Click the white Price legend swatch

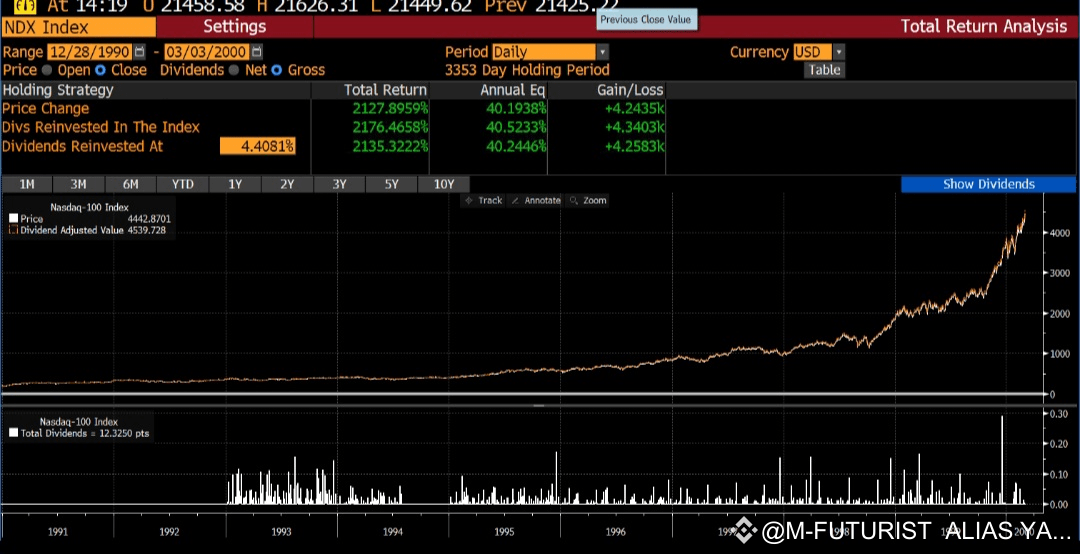tap(14, 219)
